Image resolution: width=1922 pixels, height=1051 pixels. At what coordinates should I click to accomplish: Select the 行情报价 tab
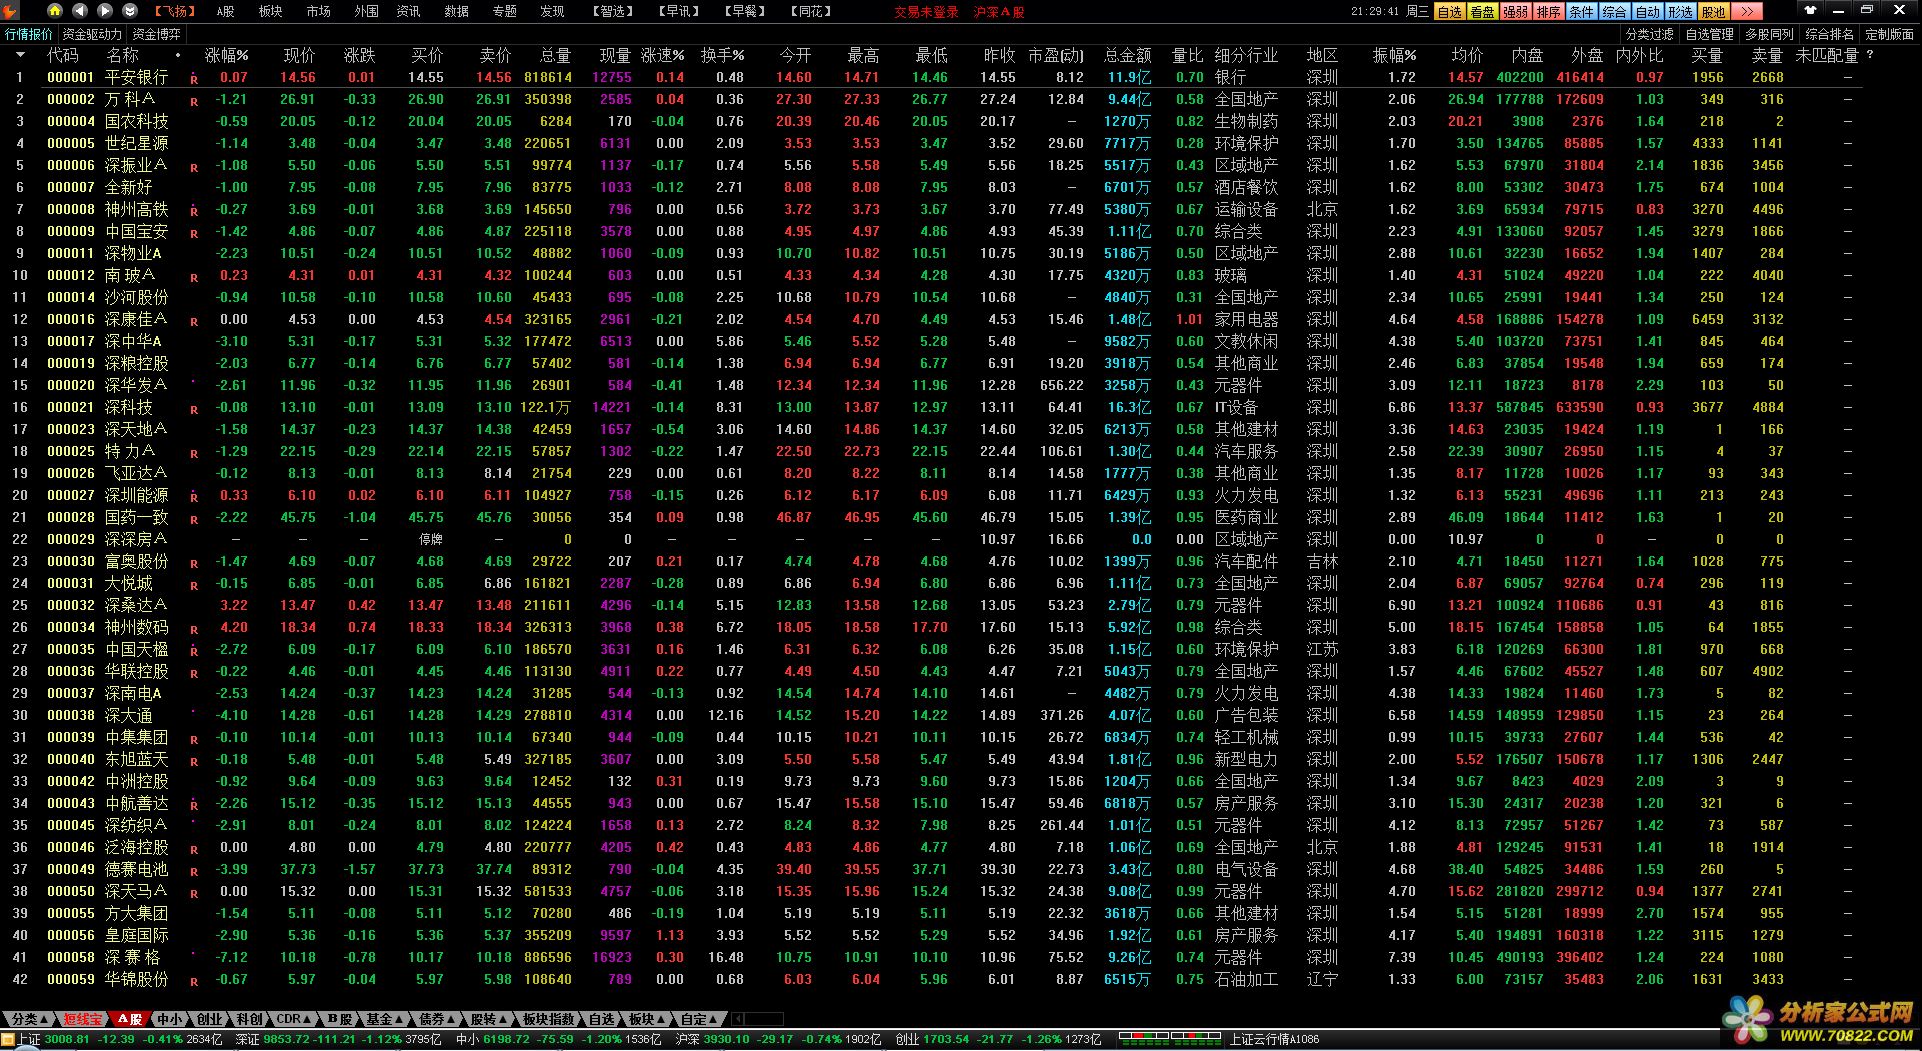point(29,34)
